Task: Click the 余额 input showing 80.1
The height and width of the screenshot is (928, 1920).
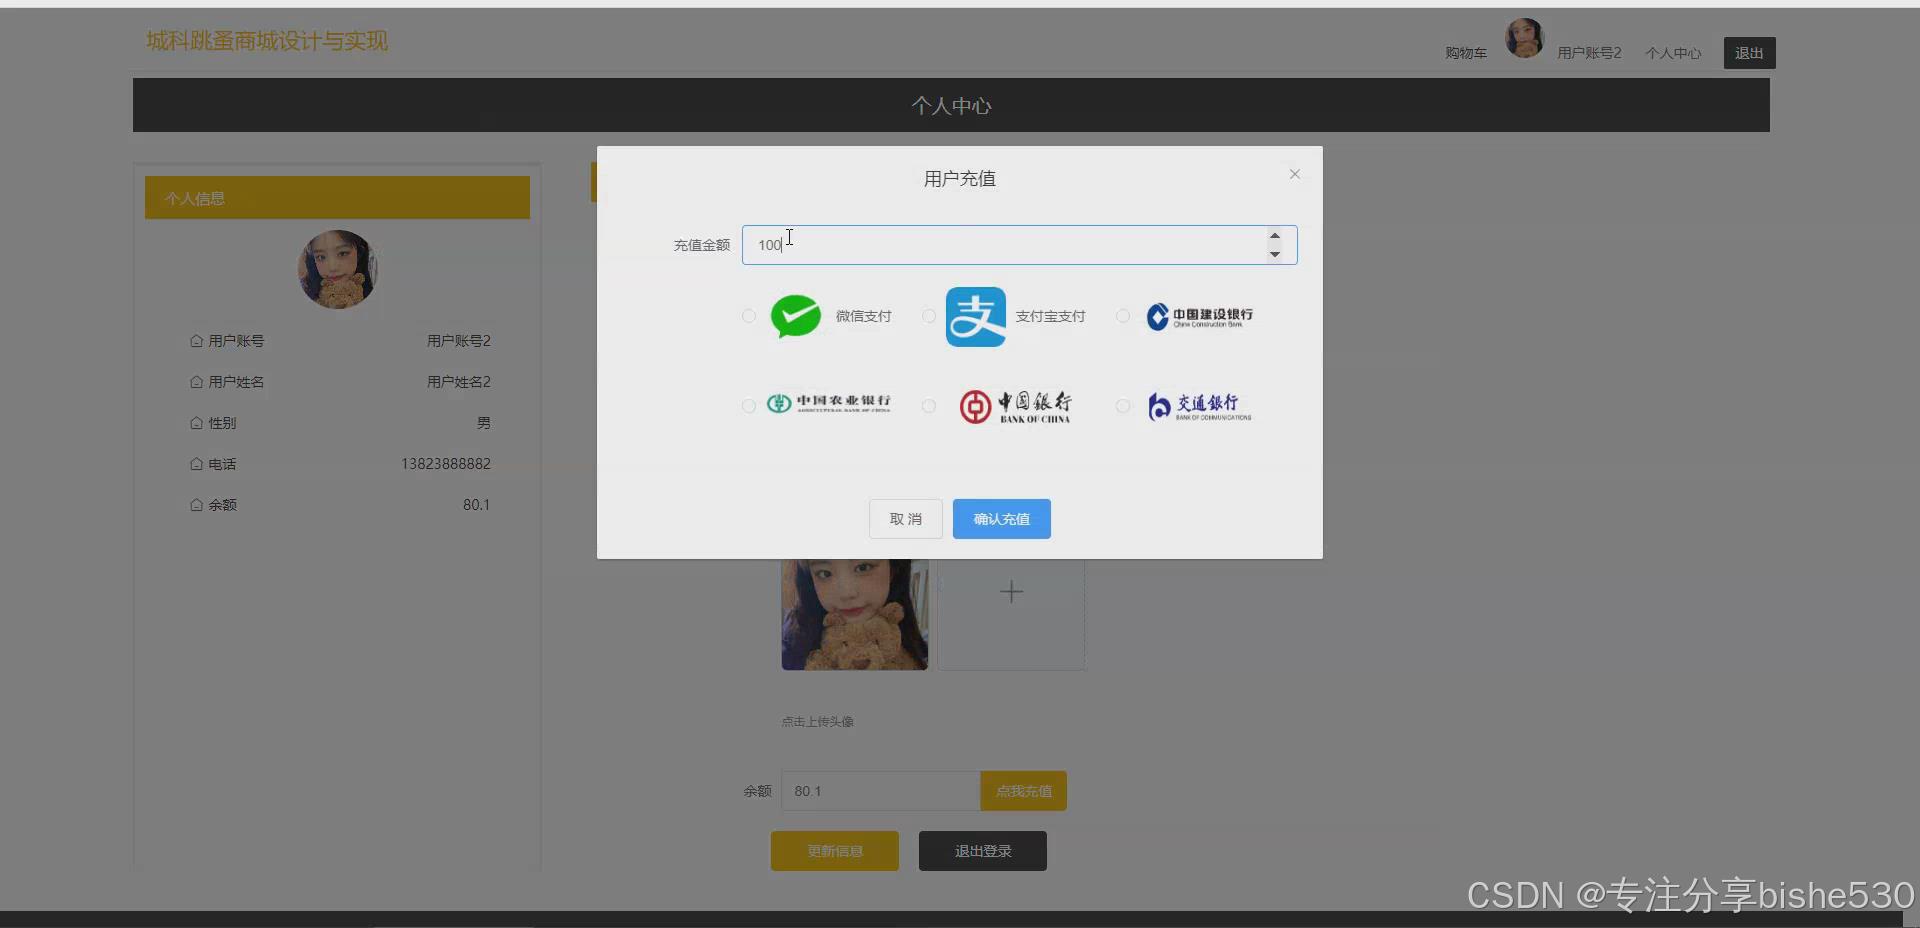Action: click(x=880, y=791)
